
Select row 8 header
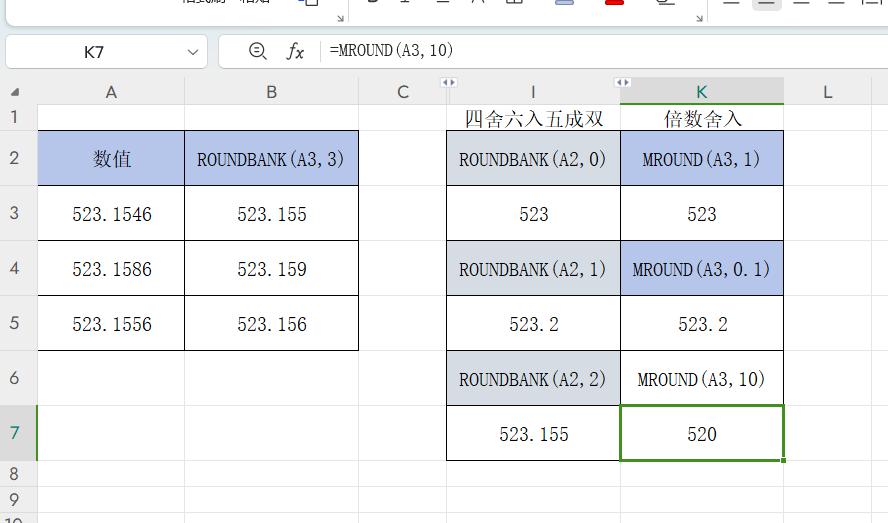(x=14, y=473)
